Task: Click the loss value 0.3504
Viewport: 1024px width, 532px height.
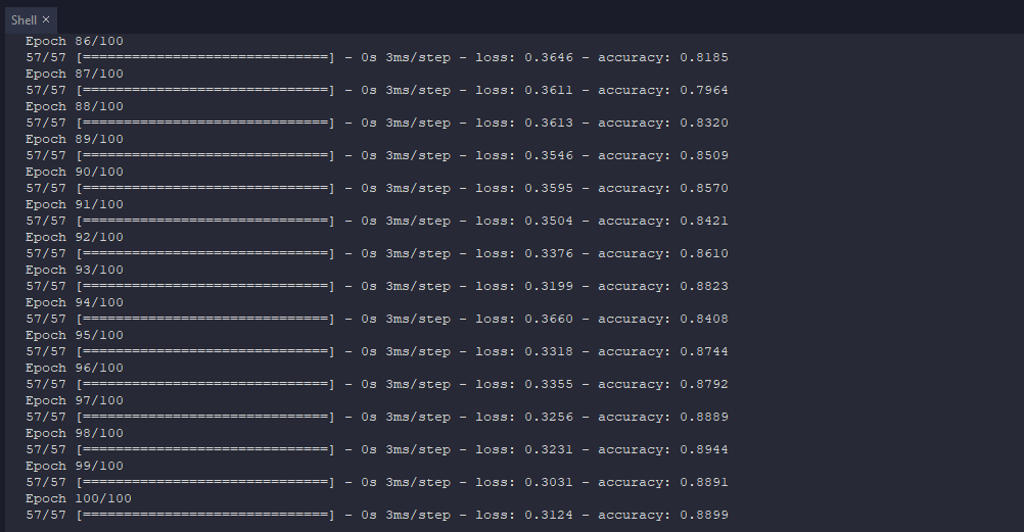Action: (x=549, y=221)
